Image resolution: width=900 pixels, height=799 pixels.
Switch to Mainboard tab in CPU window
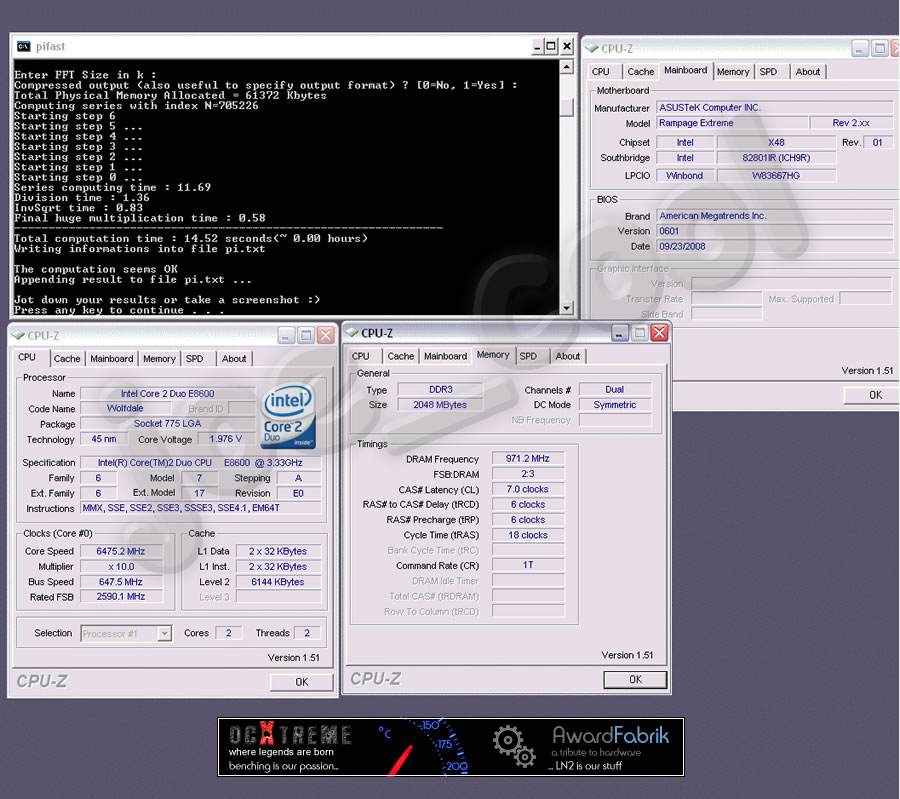[x=111, y=359]
